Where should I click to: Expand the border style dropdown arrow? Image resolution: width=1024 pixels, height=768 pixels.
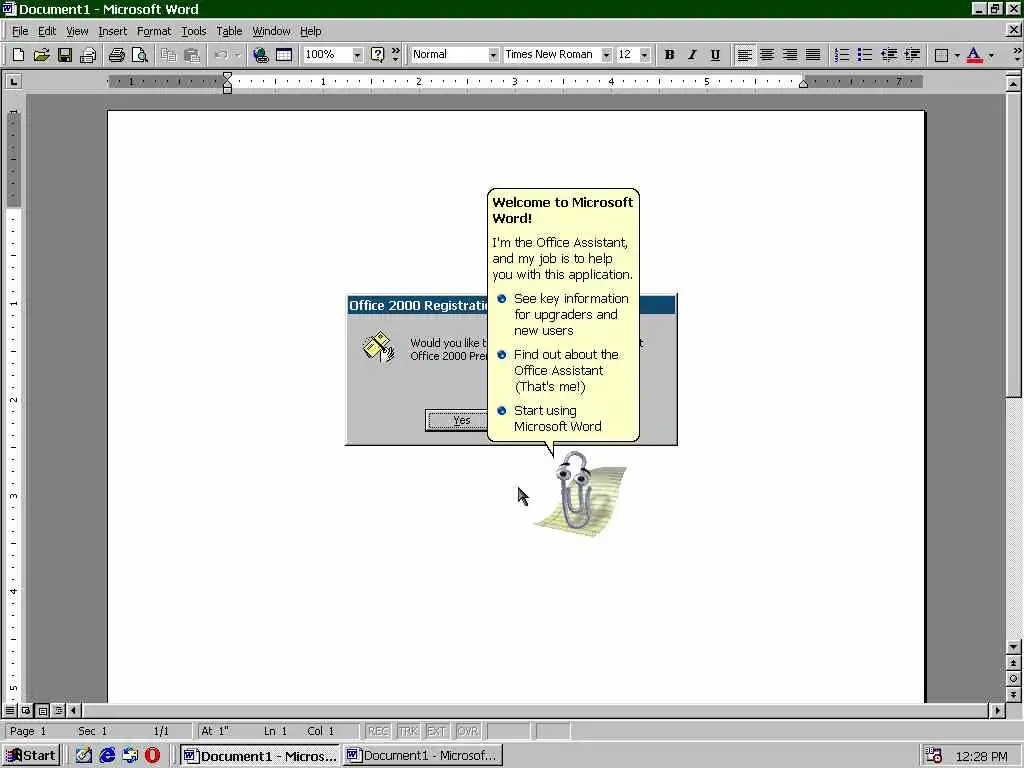point(957,55)
